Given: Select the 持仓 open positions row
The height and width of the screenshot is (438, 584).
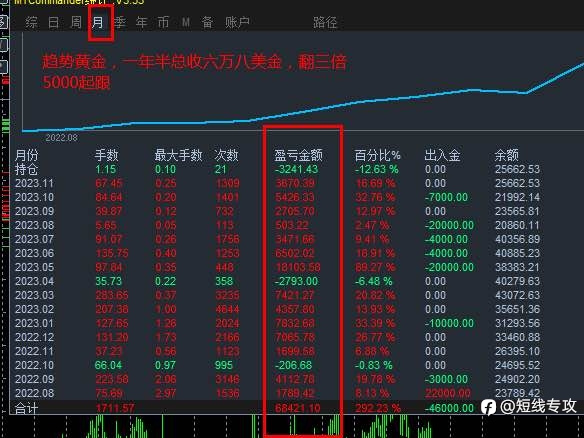Looking at the screenshot, I should 277,169.
